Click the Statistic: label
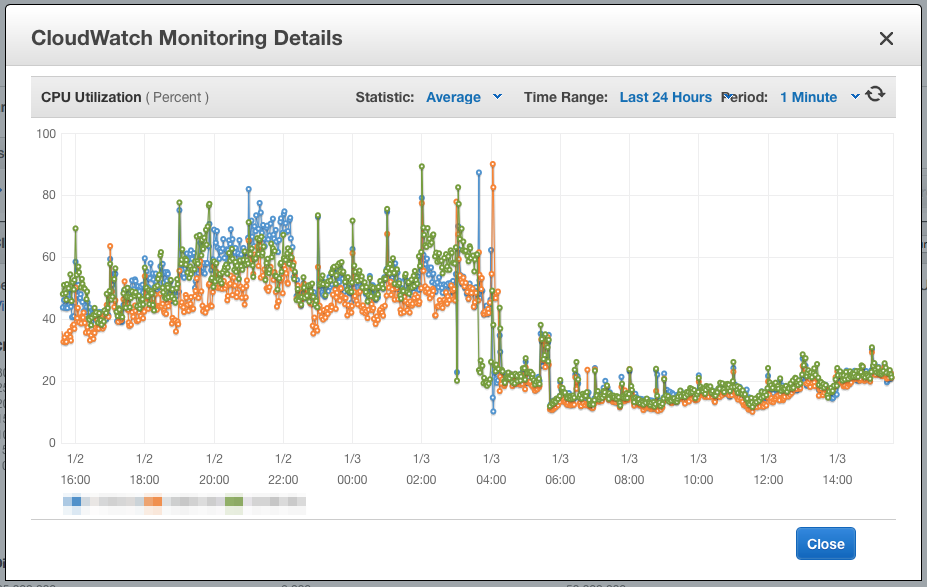This screenshot has height=587, width=927. coord(384,97)
